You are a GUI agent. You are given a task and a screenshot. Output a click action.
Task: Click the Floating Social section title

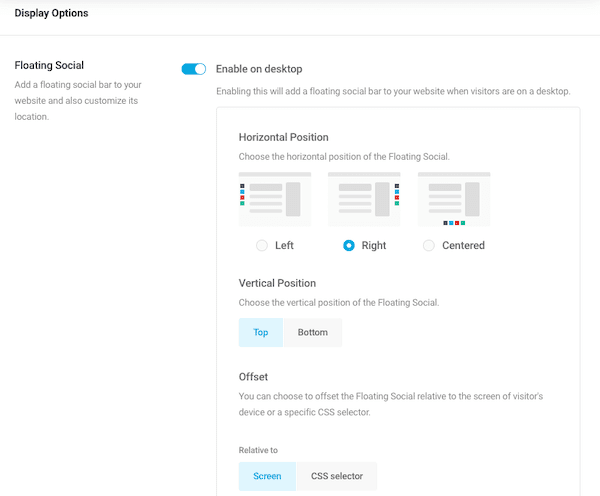pyautogui.click(x=49, y=65)
